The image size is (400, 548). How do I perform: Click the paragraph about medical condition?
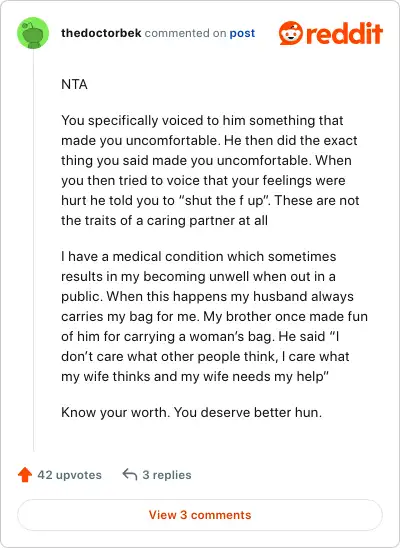pos(214,317)
